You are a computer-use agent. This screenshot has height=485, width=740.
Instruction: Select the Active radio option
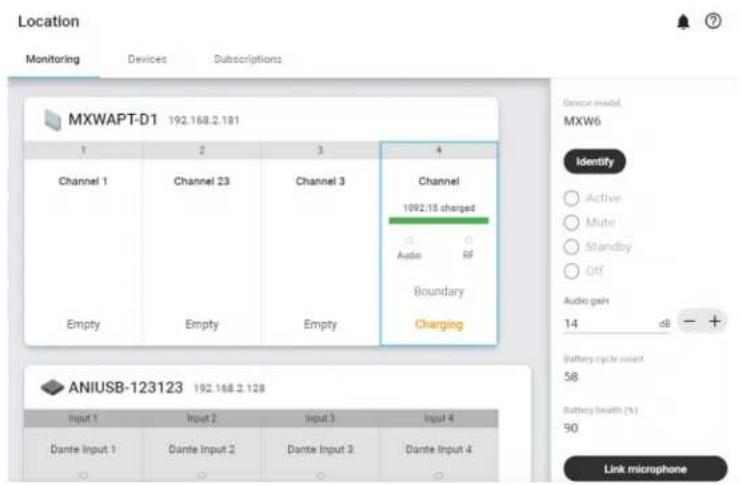point(571,198)
